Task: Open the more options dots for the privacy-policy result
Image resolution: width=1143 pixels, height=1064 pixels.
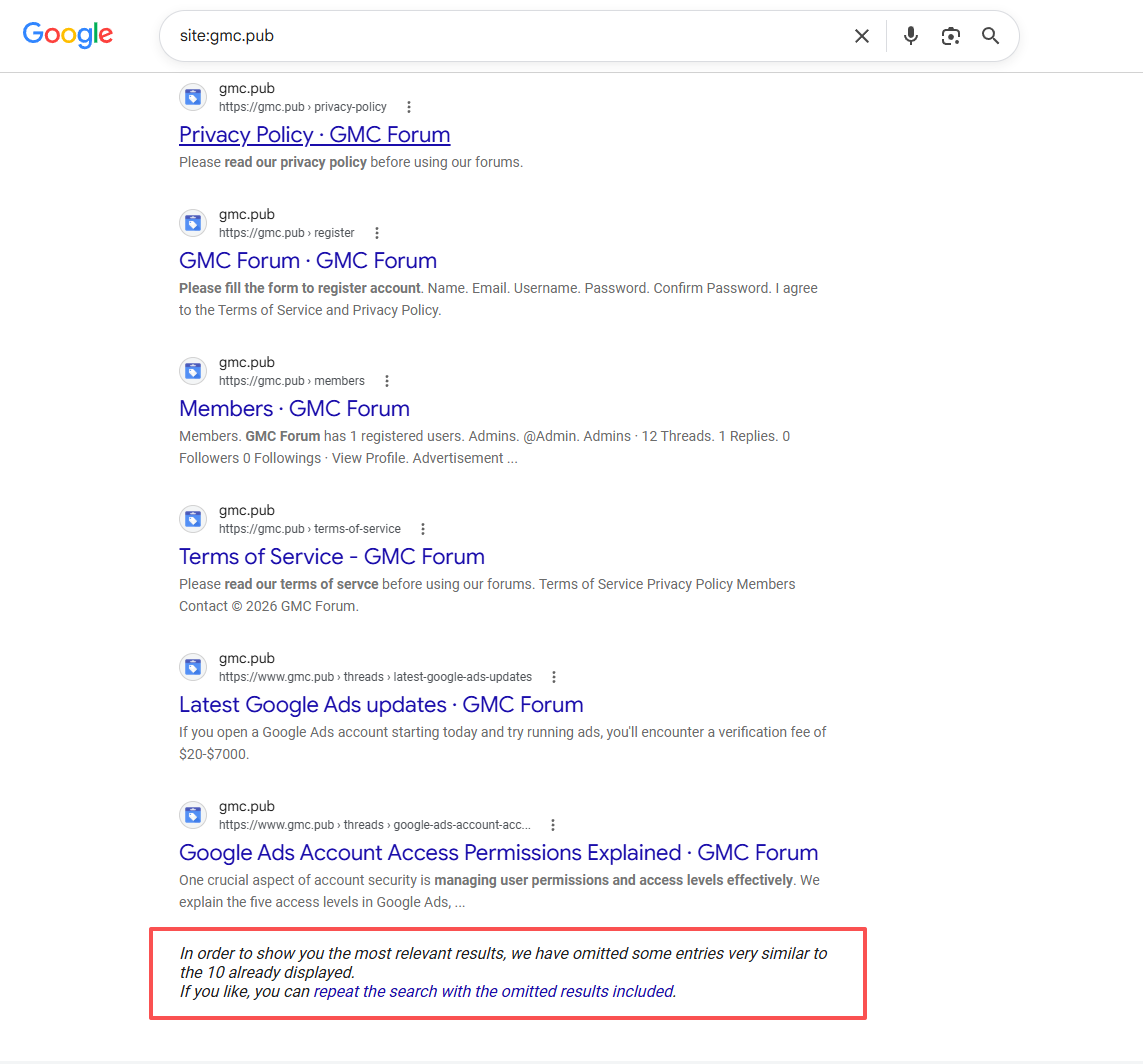Action: pos(409,107)
